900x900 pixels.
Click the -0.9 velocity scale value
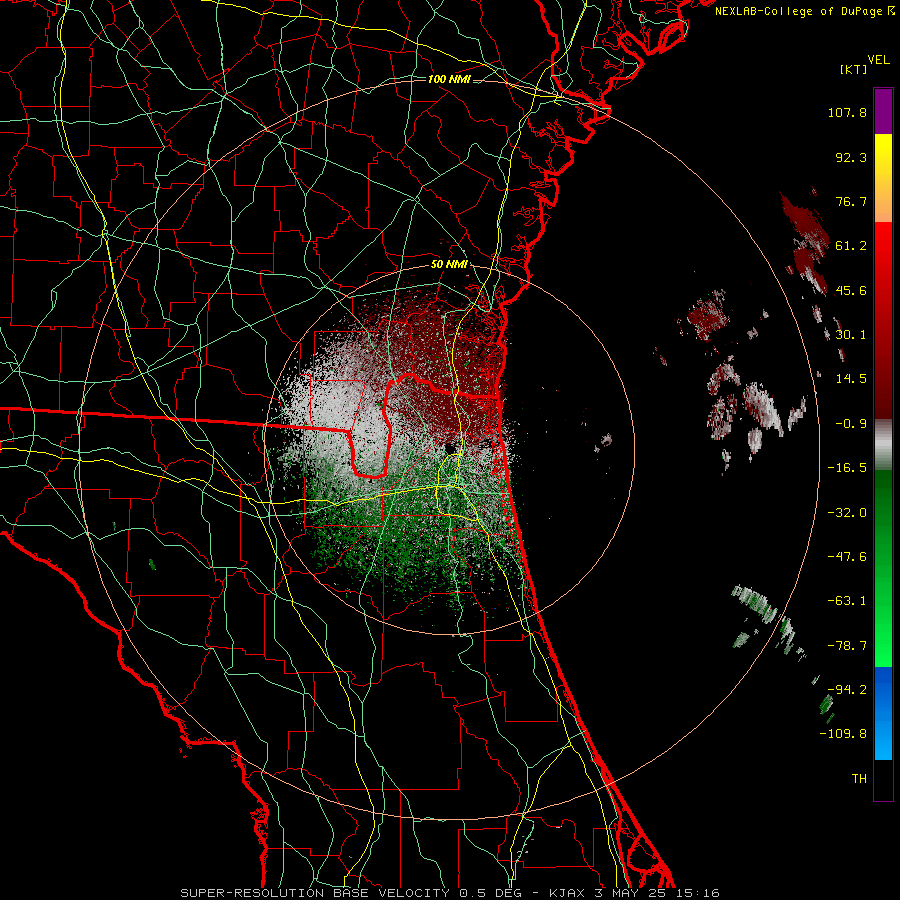[x=851, y=424]
